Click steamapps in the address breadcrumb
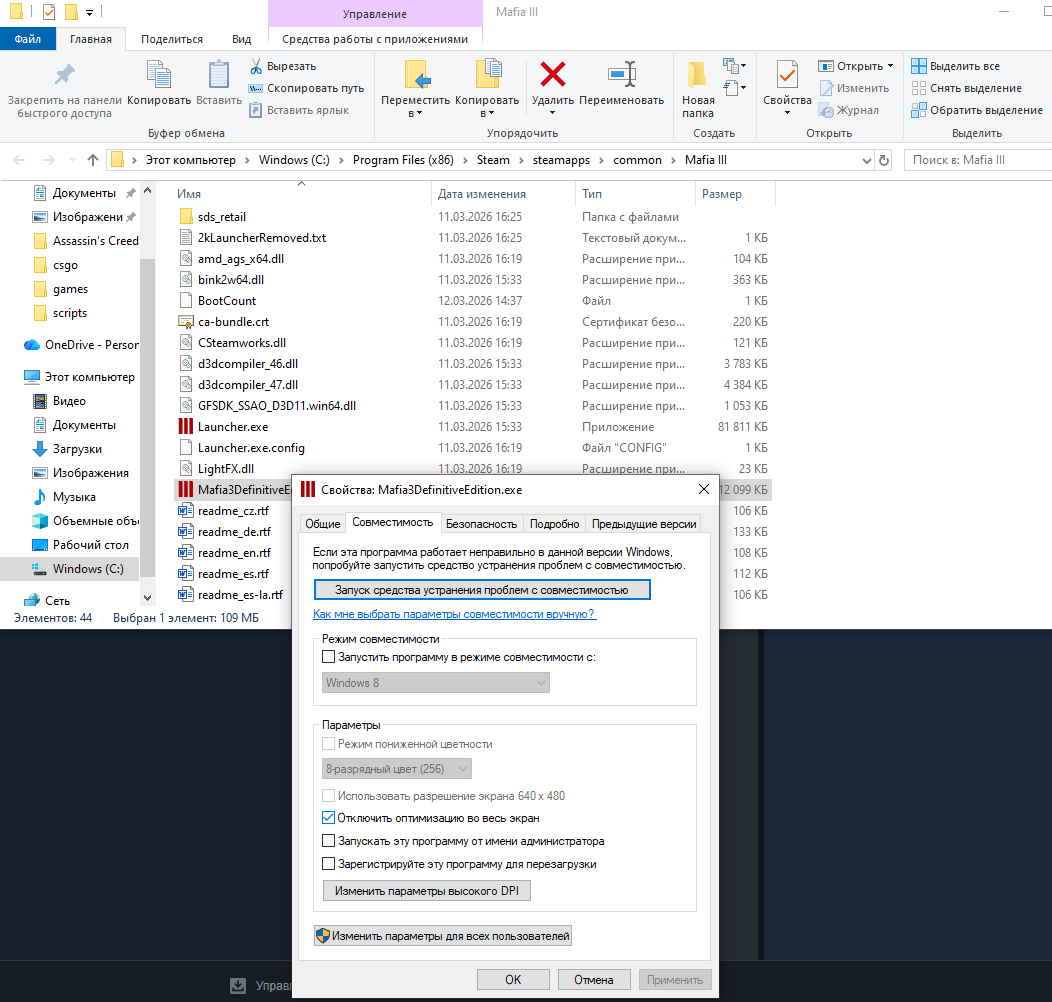 (561, 160)
